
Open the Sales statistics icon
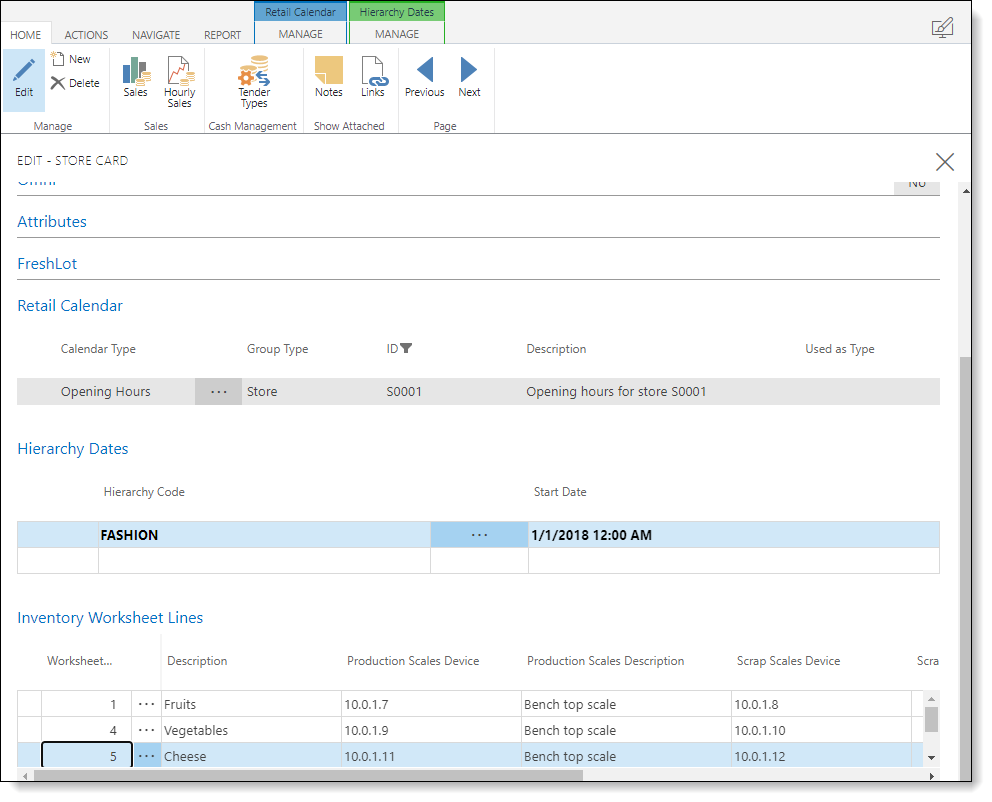tap(135, 77)
